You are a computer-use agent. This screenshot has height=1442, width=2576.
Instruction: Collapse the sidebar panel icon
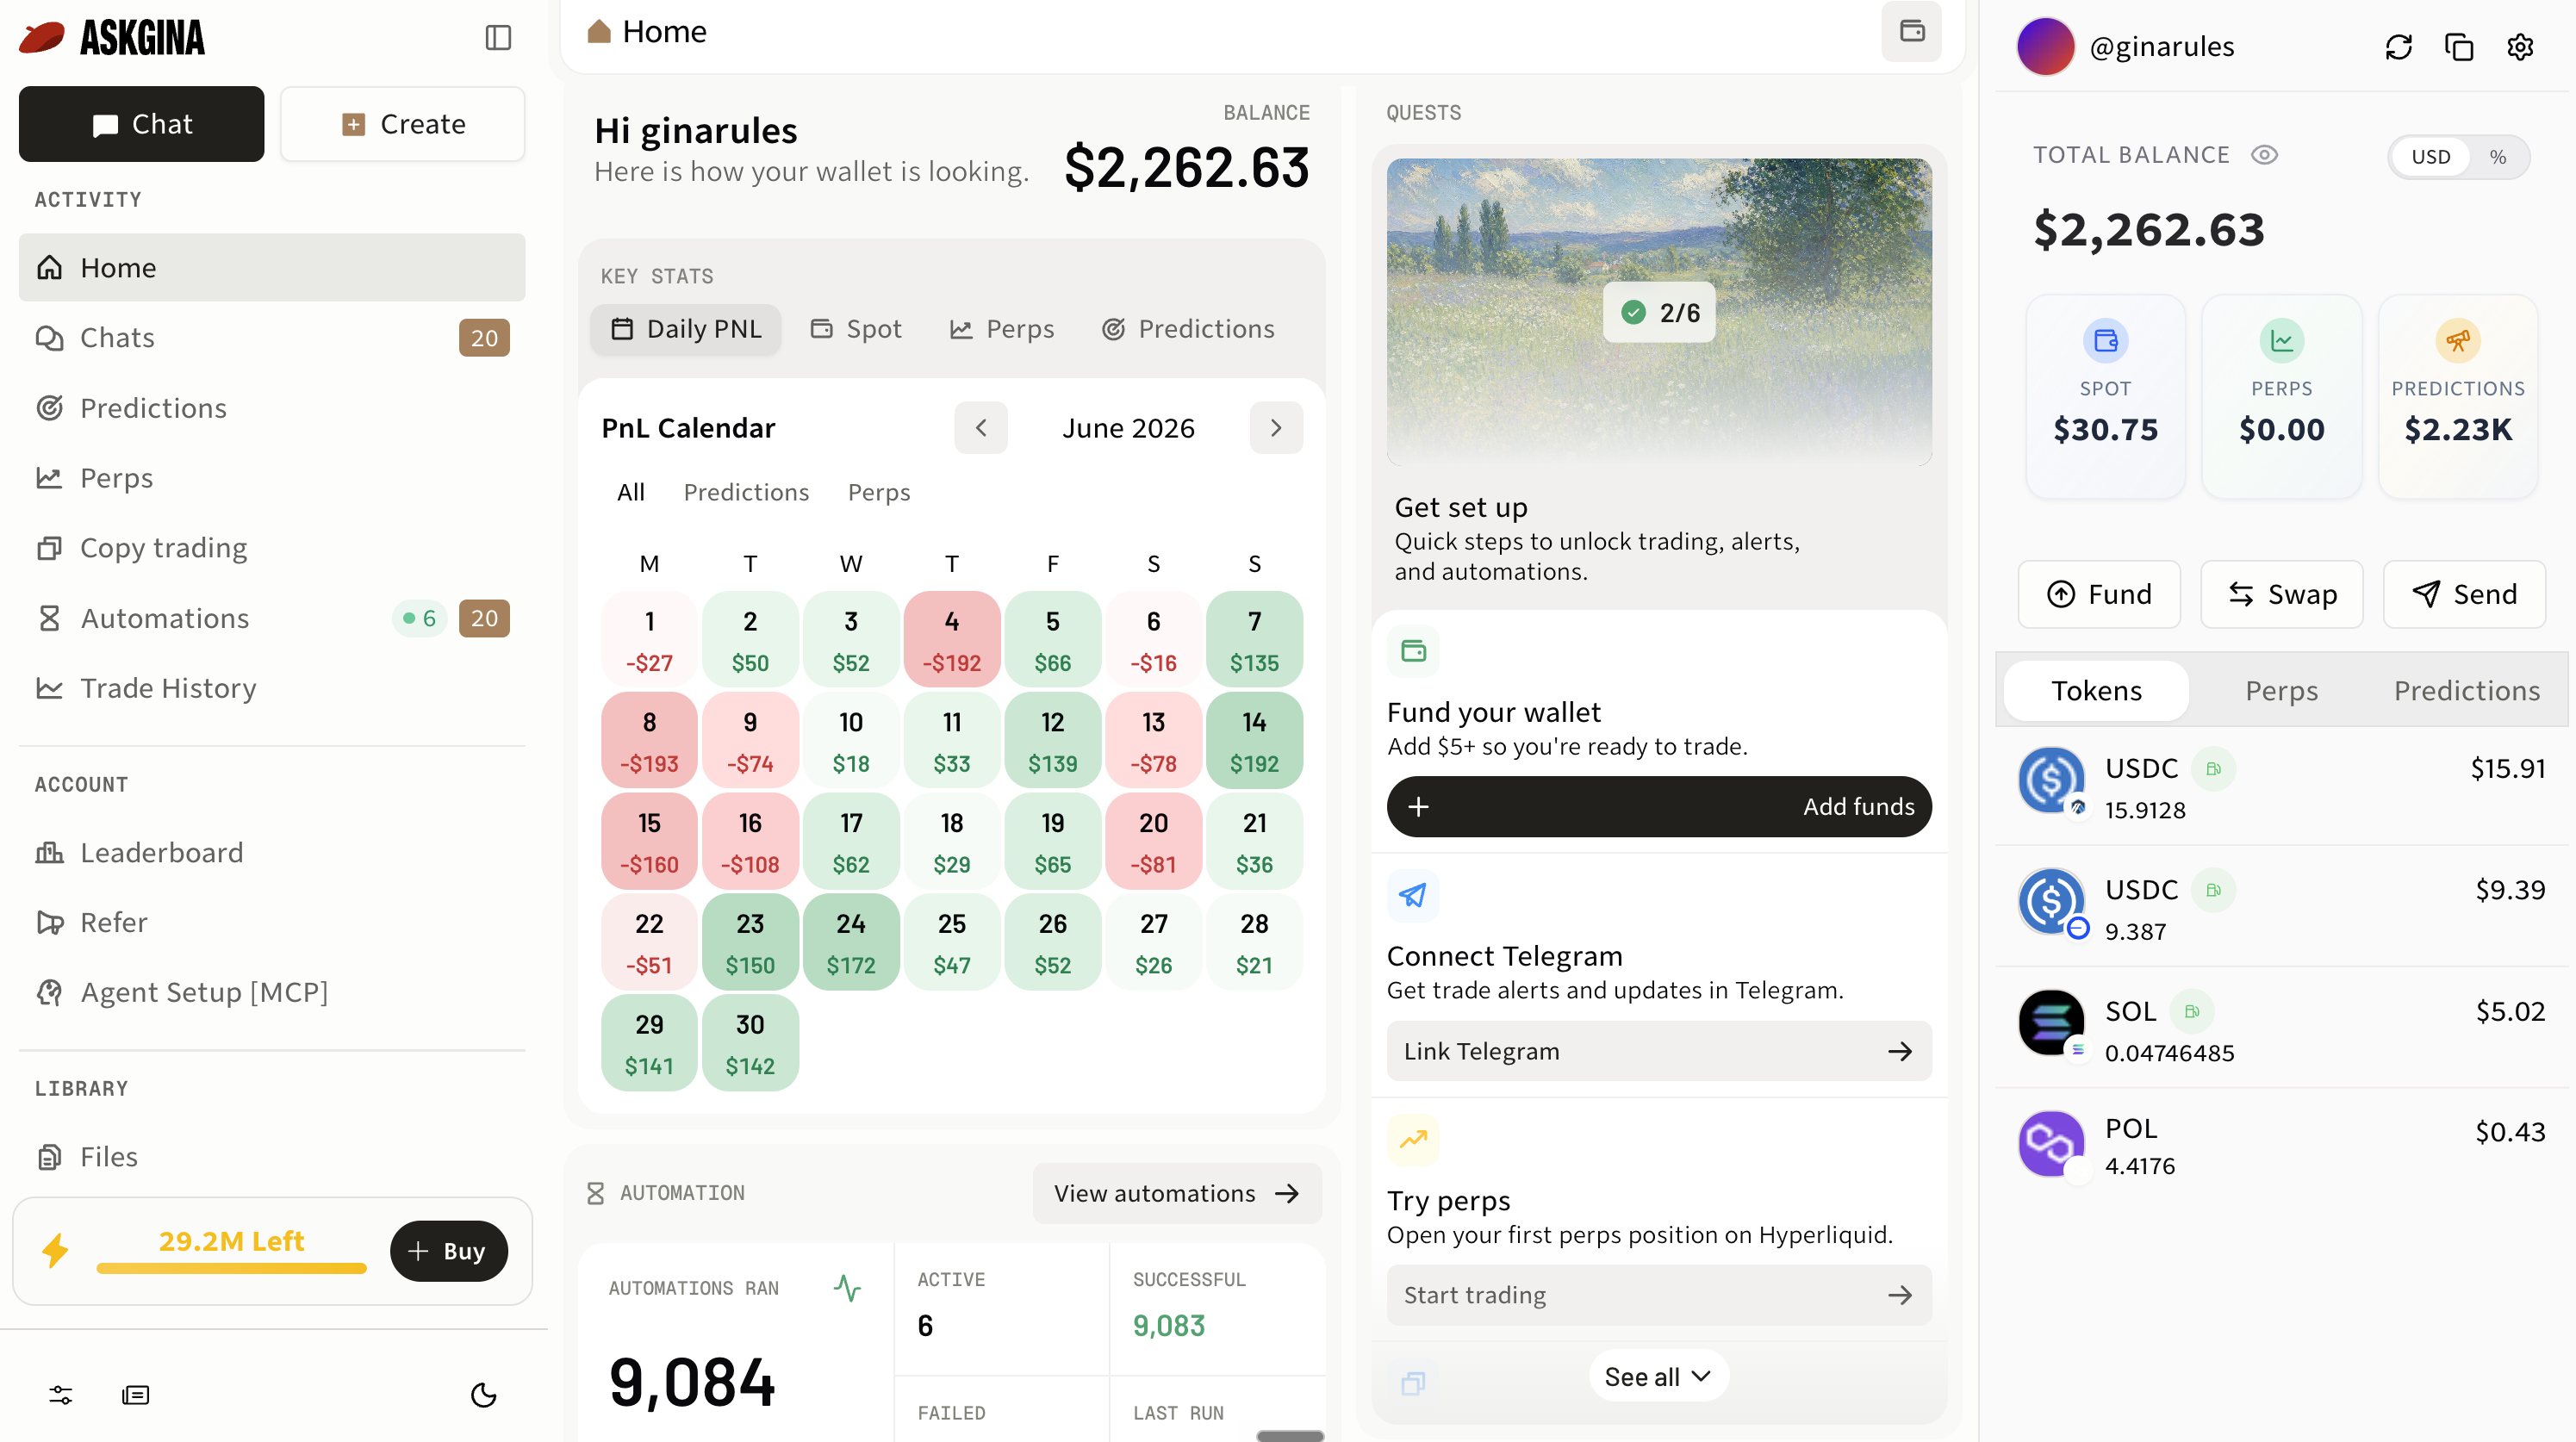point(498,38)
